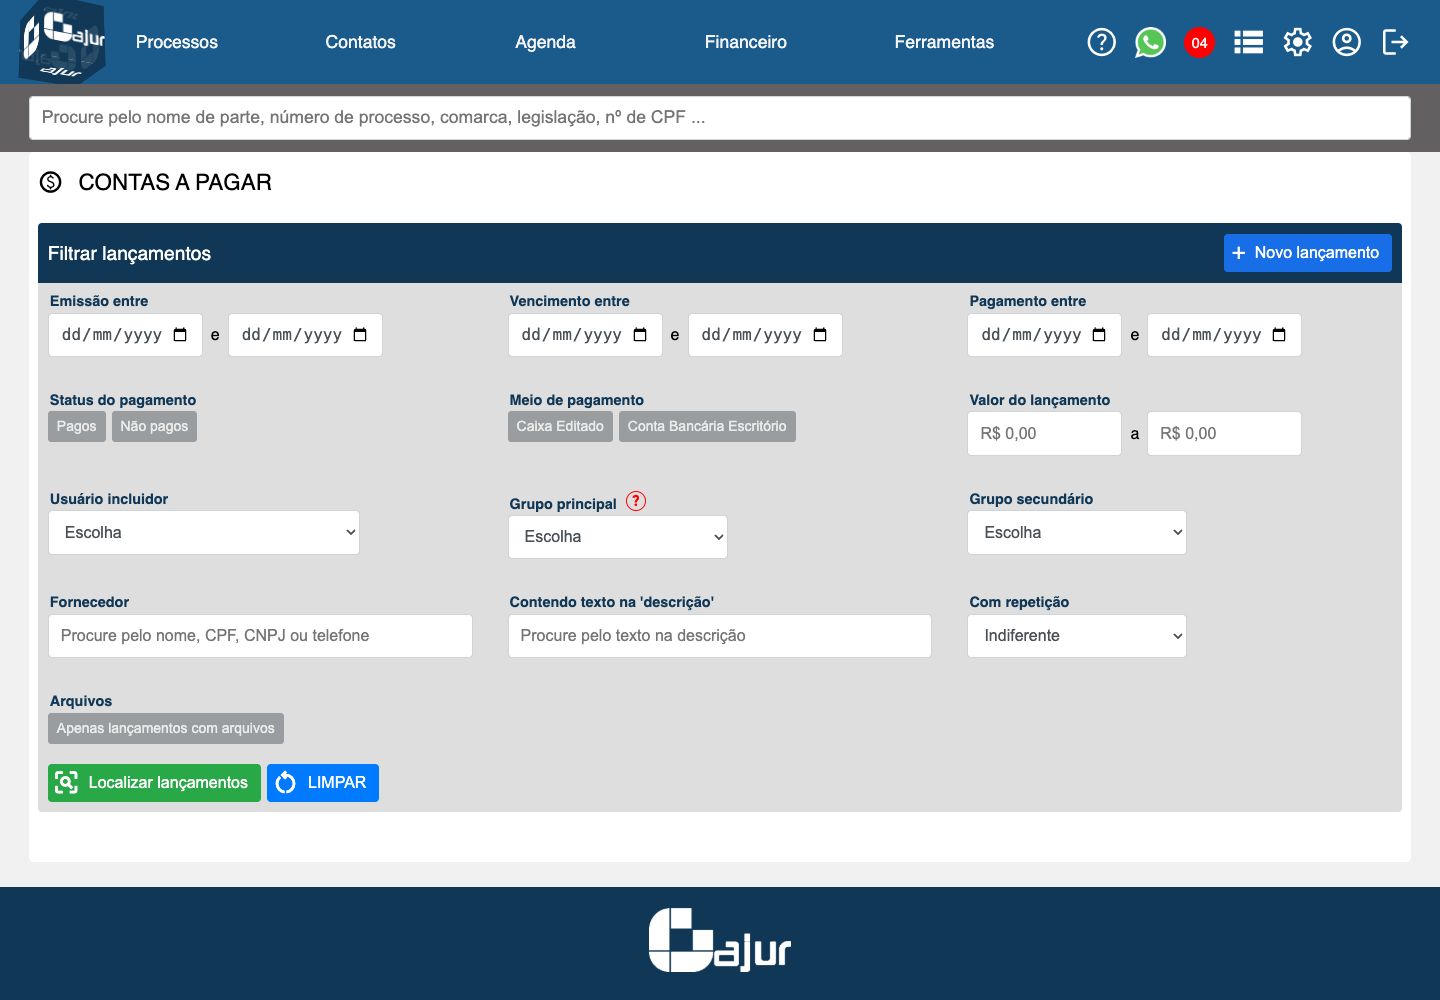Toggle the Não pagos status filter
The width and height of the screenshot is (1440, 1000).
point(154,426)
